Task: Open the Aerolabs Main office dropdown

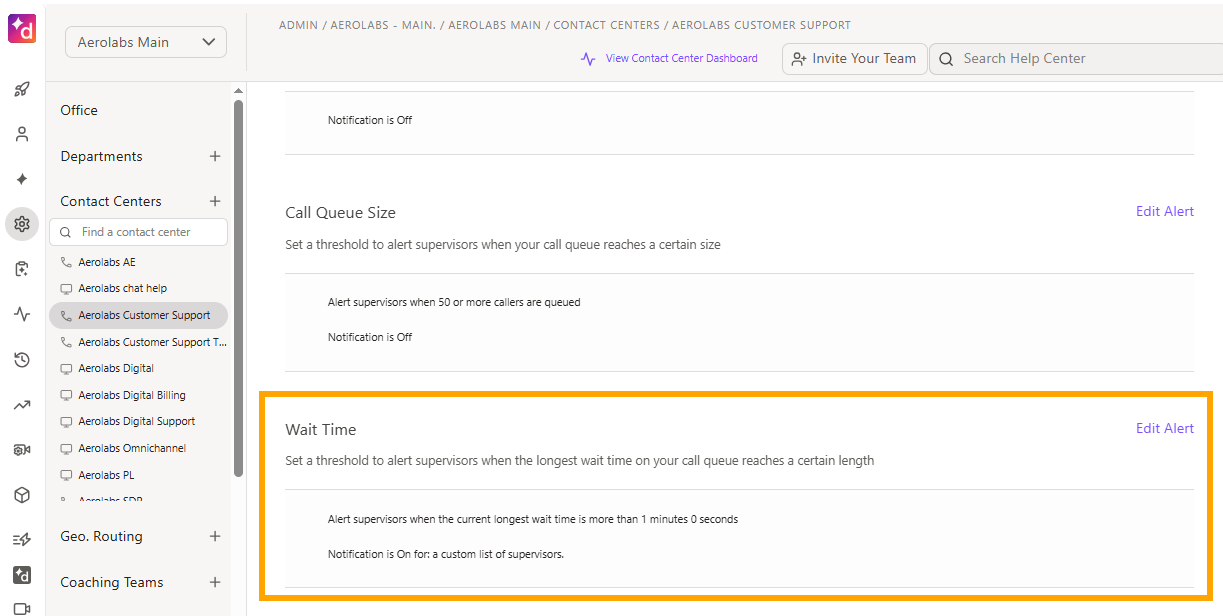Action: [x=146, y=42]
